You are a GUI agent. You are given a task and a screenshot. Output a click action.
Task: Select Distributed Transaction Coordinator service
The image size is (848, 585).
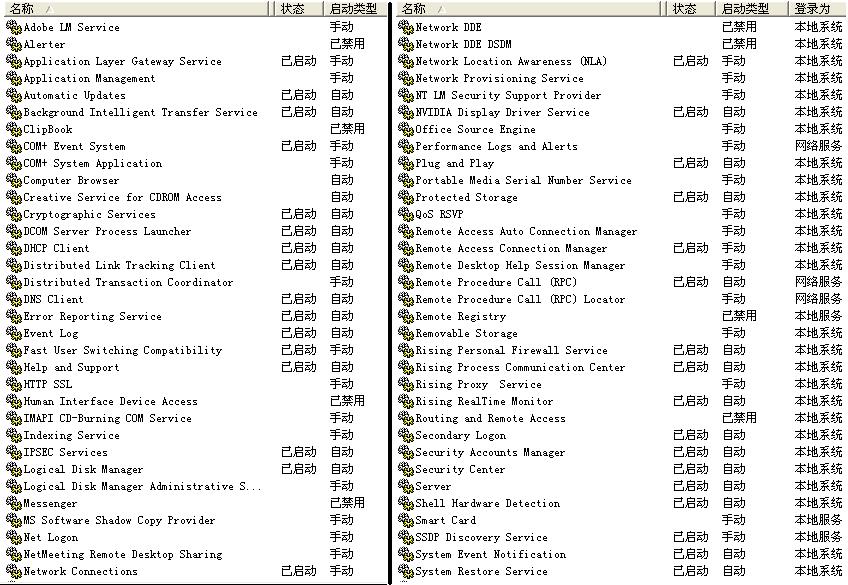128,282
